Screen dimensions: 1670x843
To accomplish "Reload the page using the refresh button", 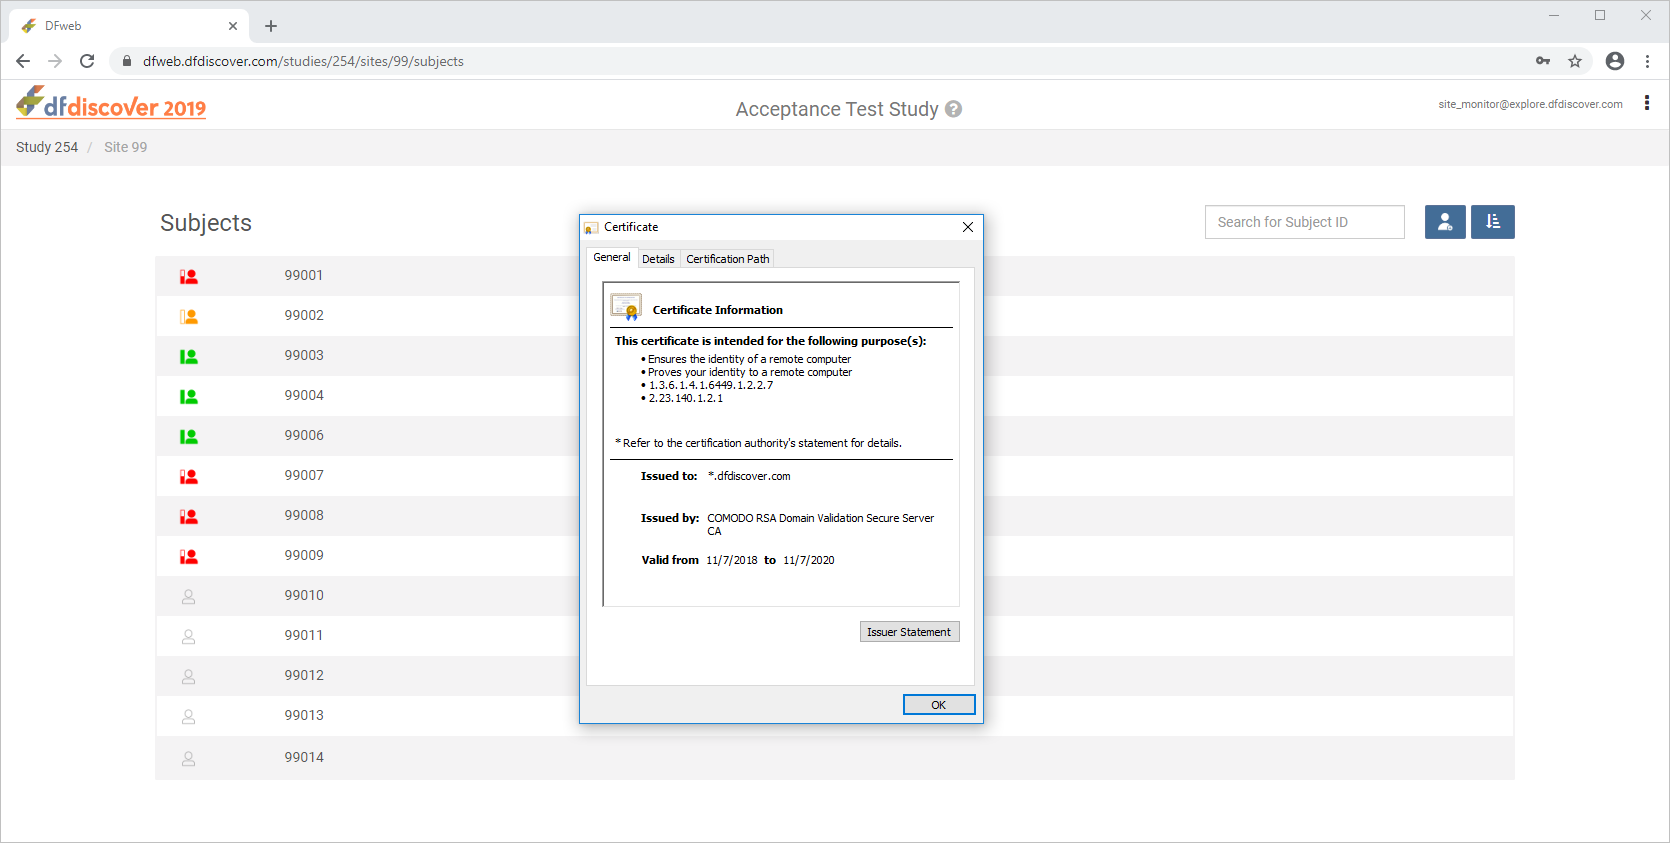I will [87, 61].
